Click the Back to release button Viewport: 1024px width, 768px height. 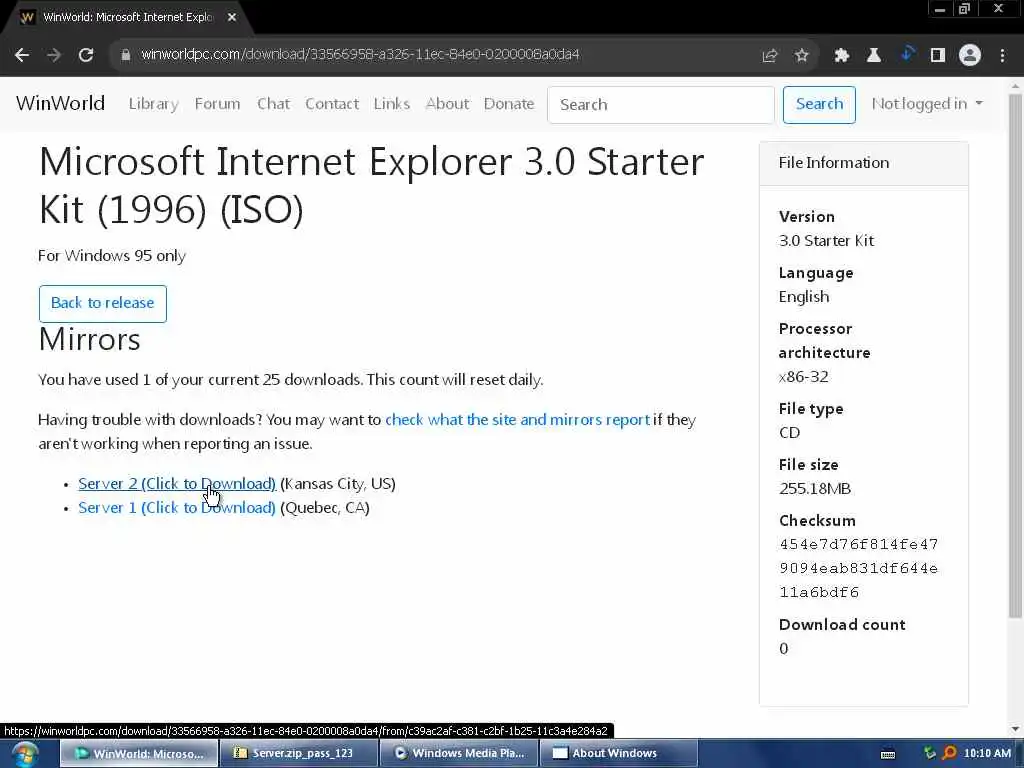click(103, 304)
